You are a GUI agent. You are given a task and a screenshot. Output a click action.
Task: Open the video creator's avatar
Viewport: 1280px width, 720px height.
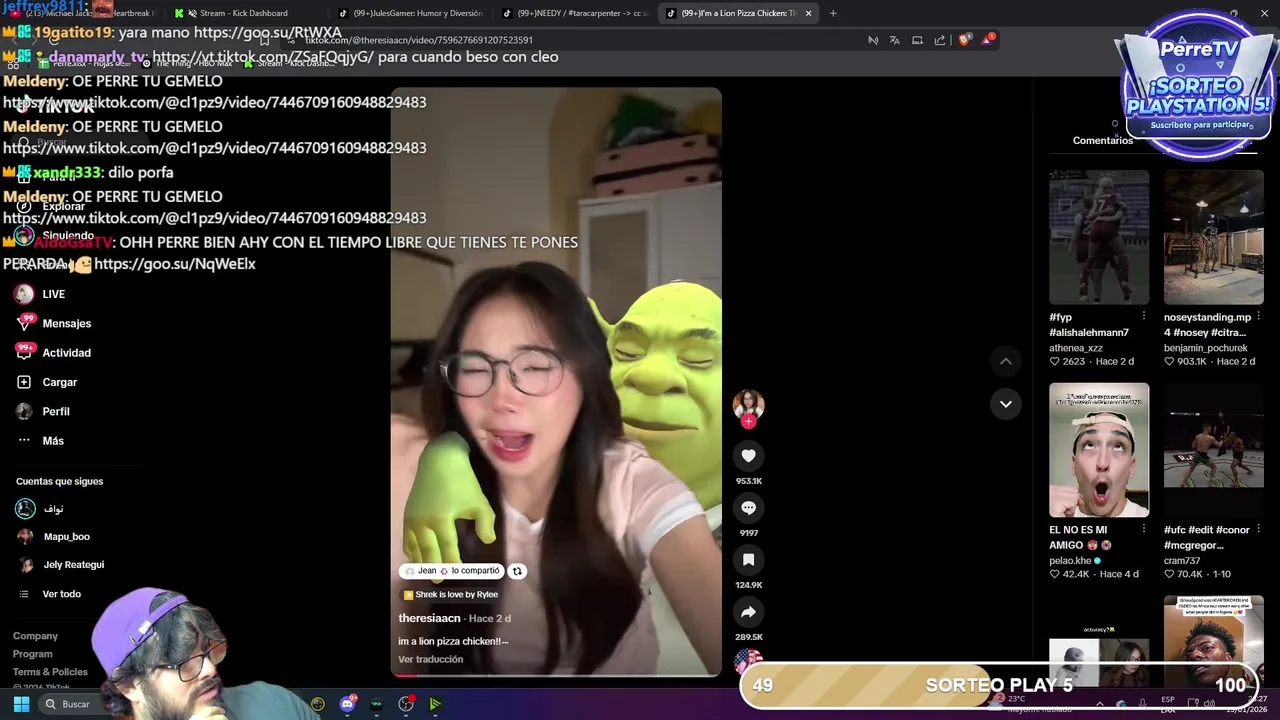(748, 404)
